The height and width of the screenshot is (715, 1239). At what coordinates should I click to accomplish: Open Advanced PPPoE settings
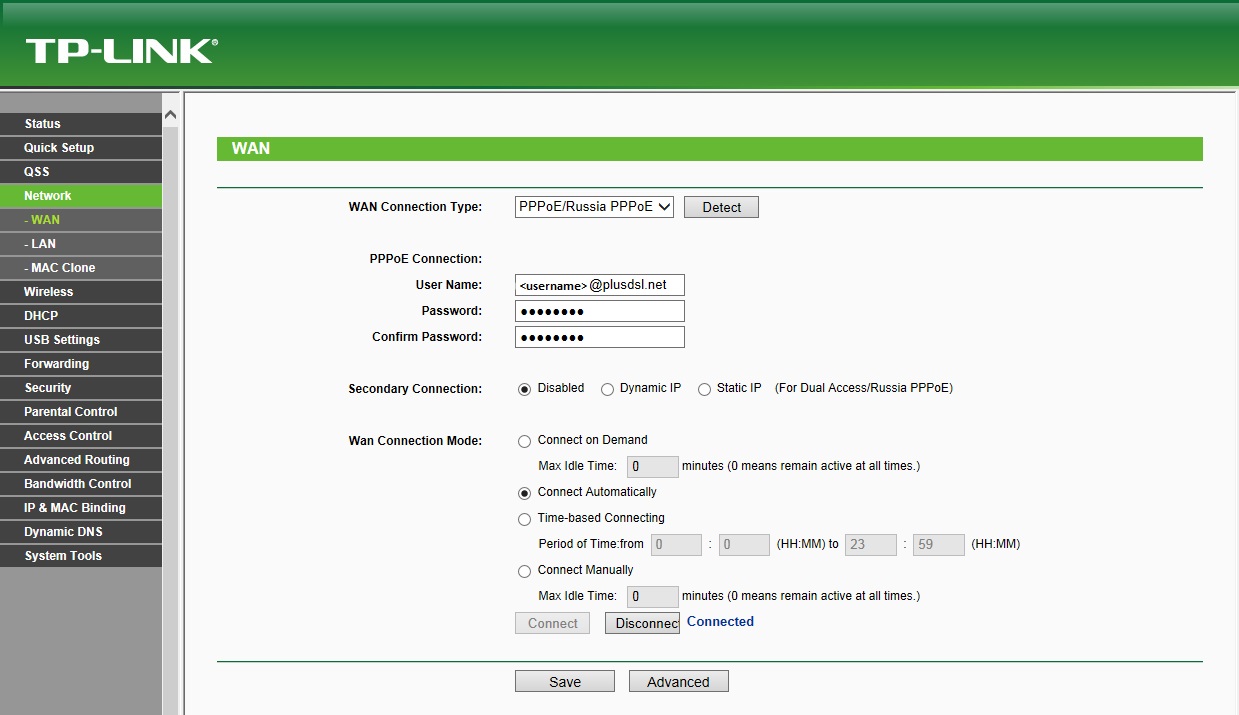[678, 682]
